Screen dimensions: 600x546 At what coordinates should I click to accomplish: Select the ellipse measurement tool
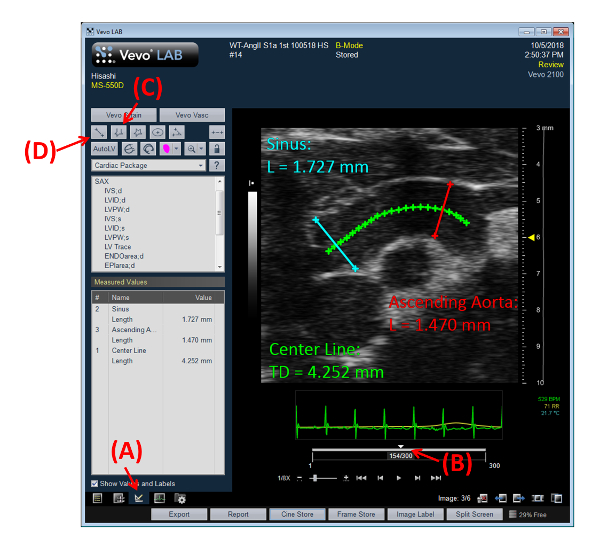[157, 132]
